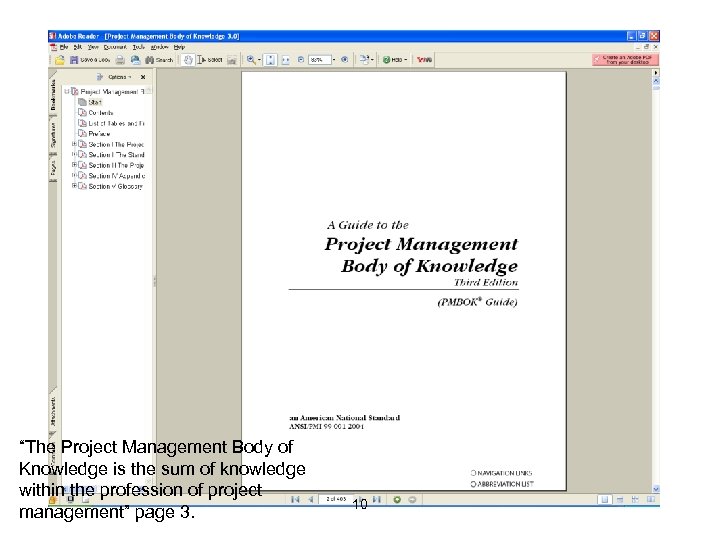This screenshot has width=720, height=540.
Task: Select the Zoom In magnifier tool
Action: (251, 60)
